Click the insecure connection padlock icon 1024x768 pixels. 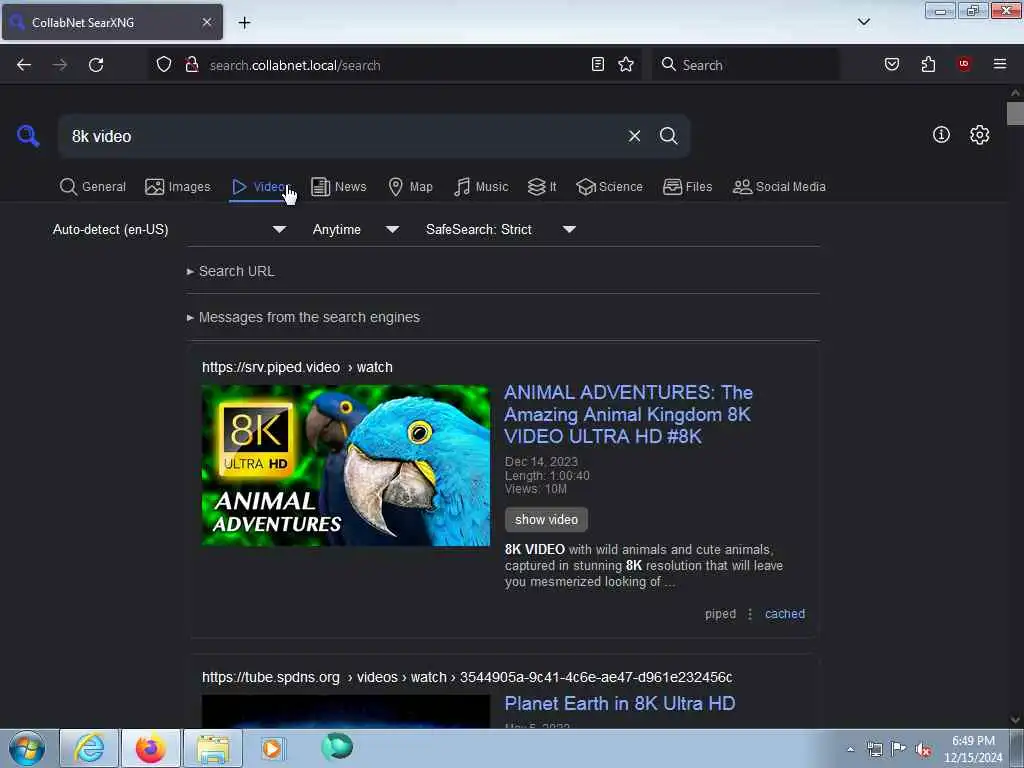[x=192, y=65]
